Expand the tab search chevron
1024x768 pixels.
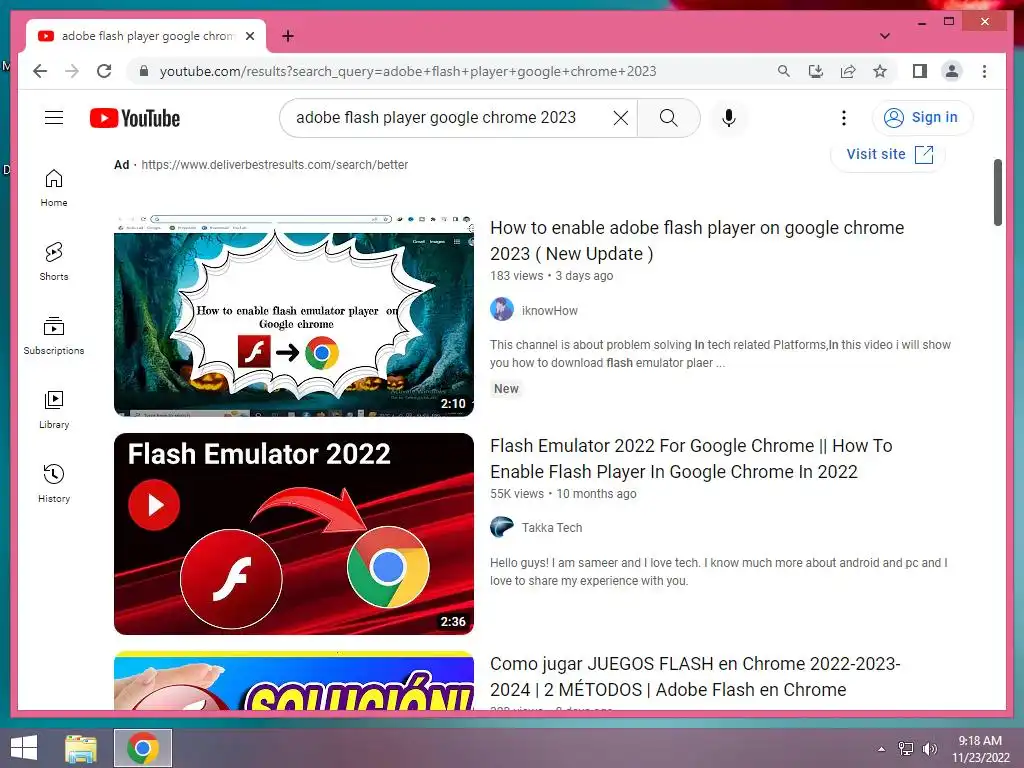coord(885,36)
